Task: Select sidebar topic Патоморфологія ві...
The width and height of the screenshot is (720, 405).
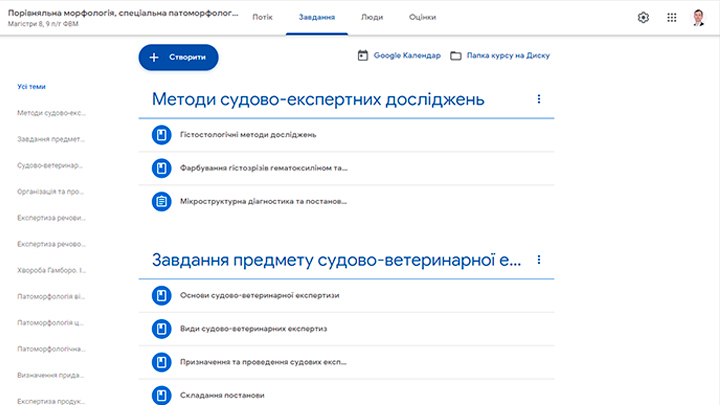Action: (51, 296)
